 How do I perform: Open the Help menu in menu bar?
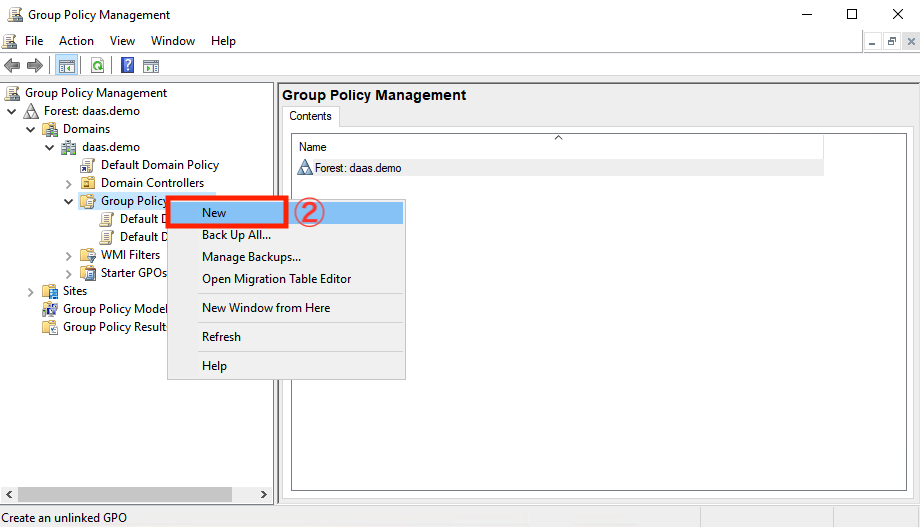click(224, 41)
